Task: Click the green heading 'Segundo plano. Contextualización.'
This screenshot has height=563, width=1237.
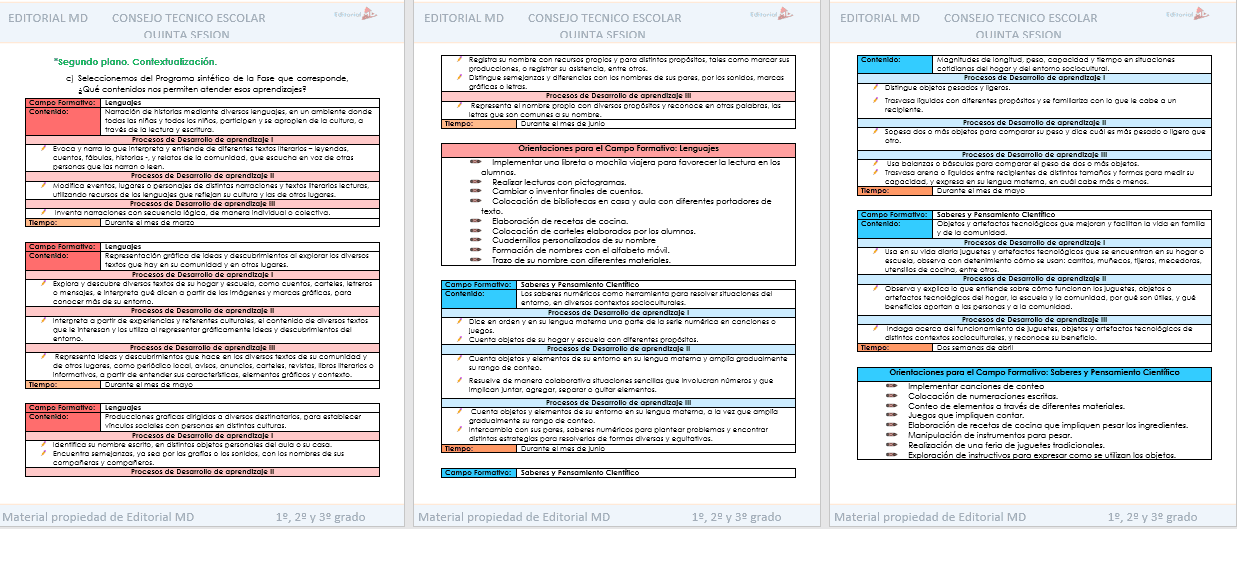Action: coord(135,62)
